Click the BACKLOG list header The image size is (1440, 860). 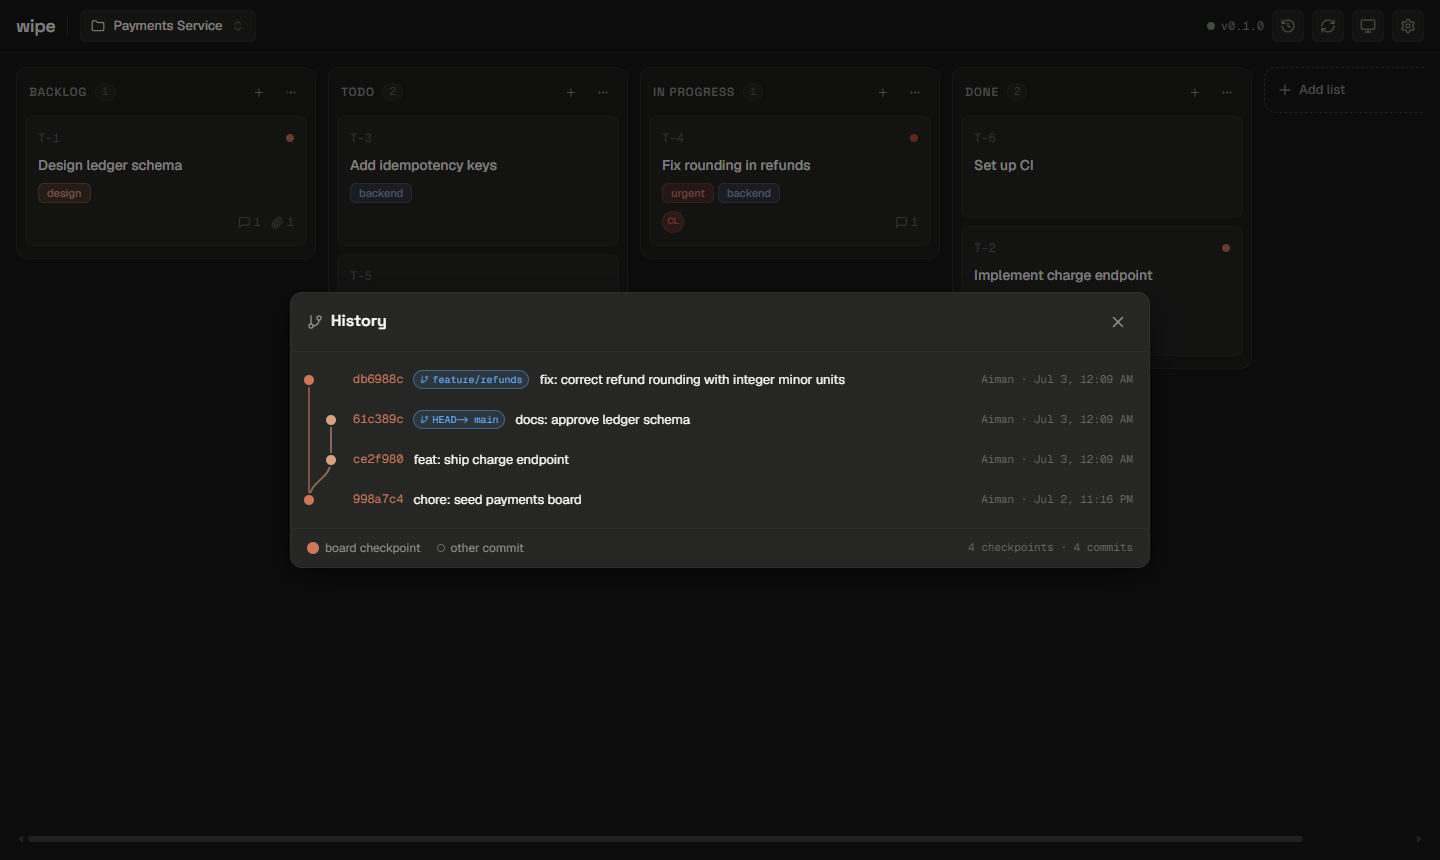pos(58,92)
